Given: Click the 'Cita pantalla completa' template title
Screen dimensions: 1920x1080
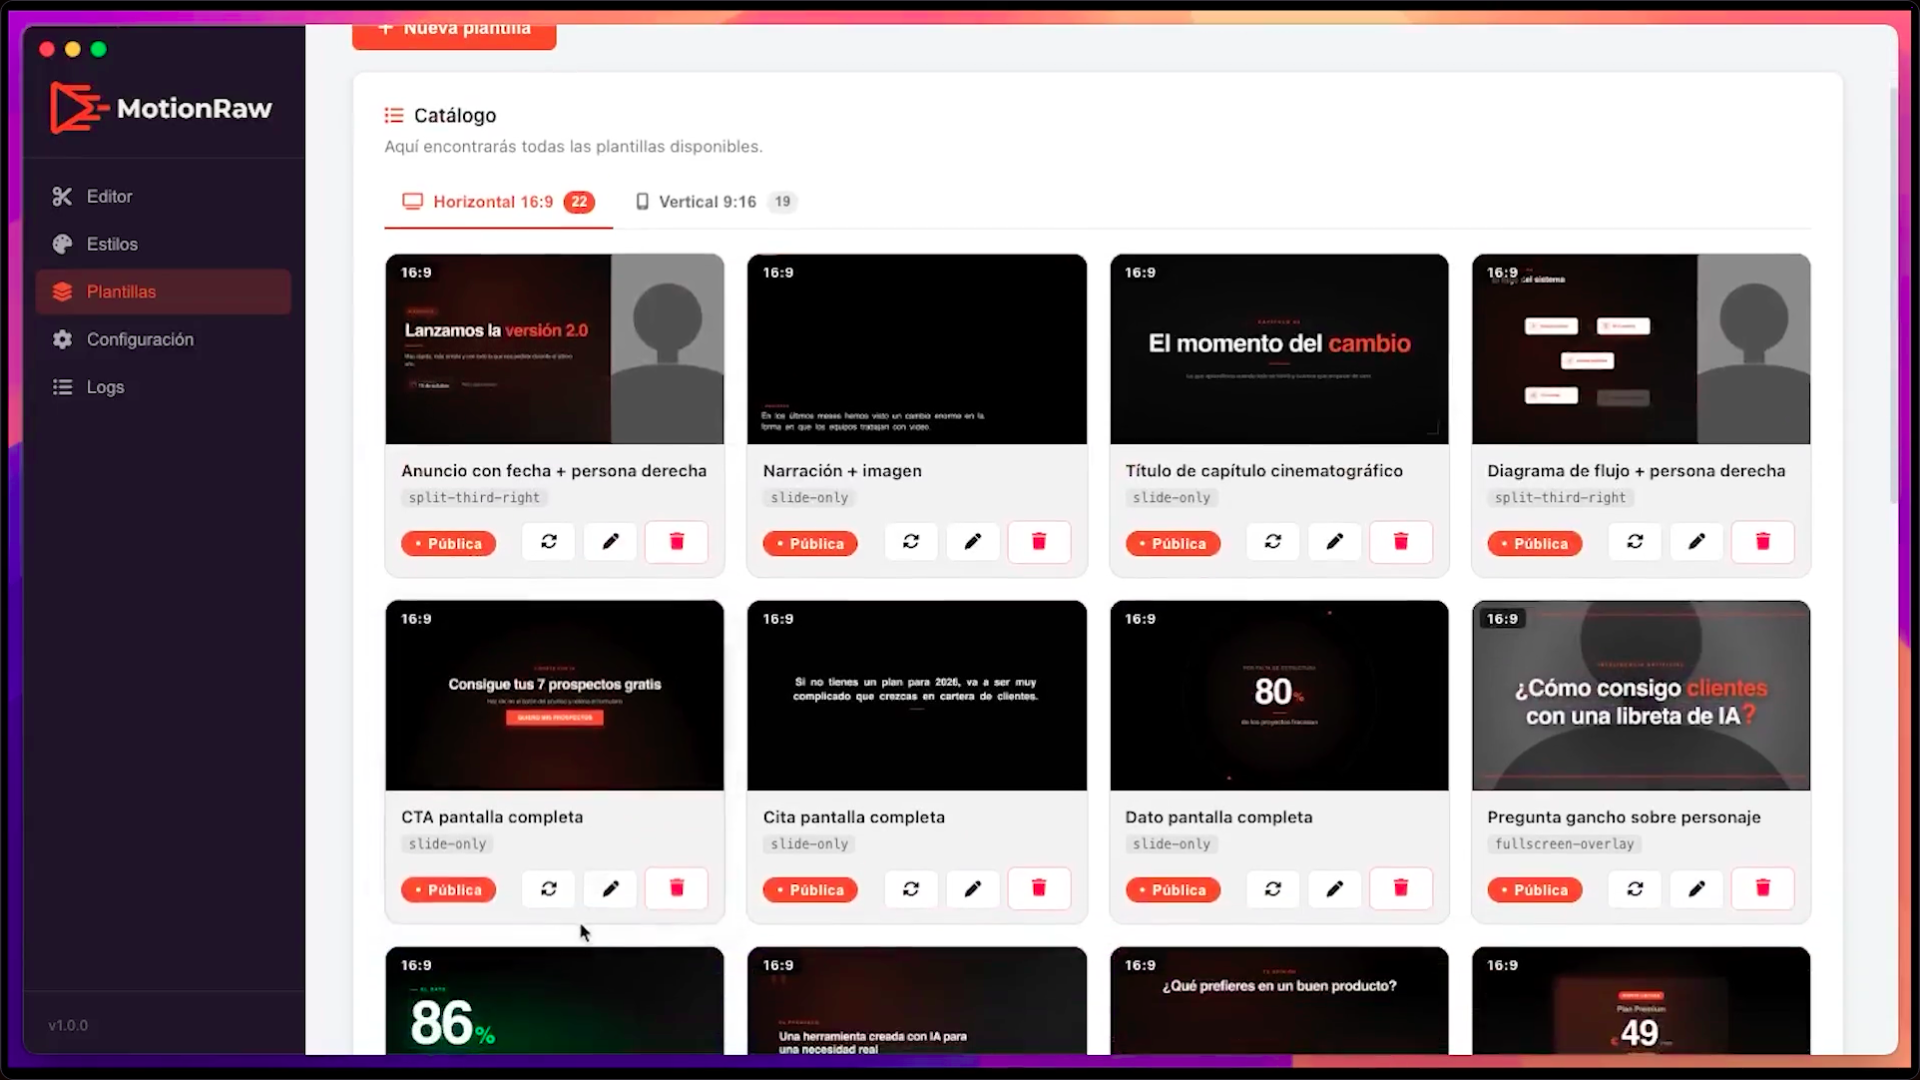Looking at the screenshot, I should pos(854,817).
